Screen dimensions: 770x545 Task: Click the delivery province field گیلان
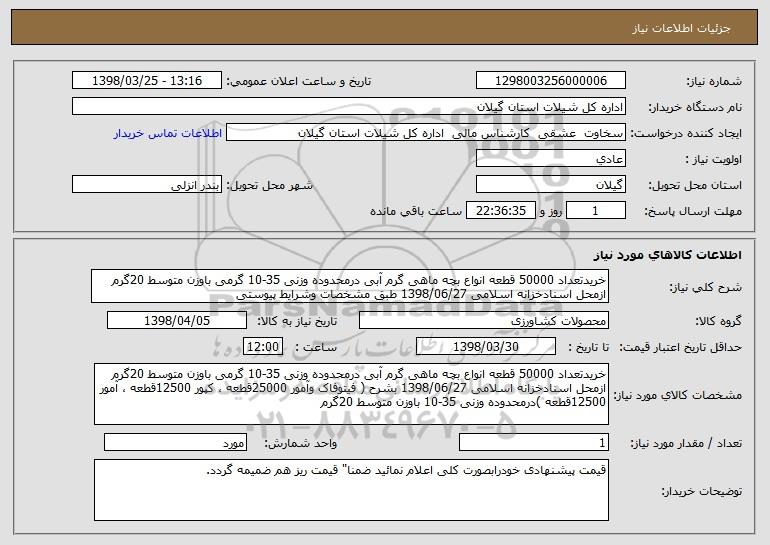tap(550, 185)
